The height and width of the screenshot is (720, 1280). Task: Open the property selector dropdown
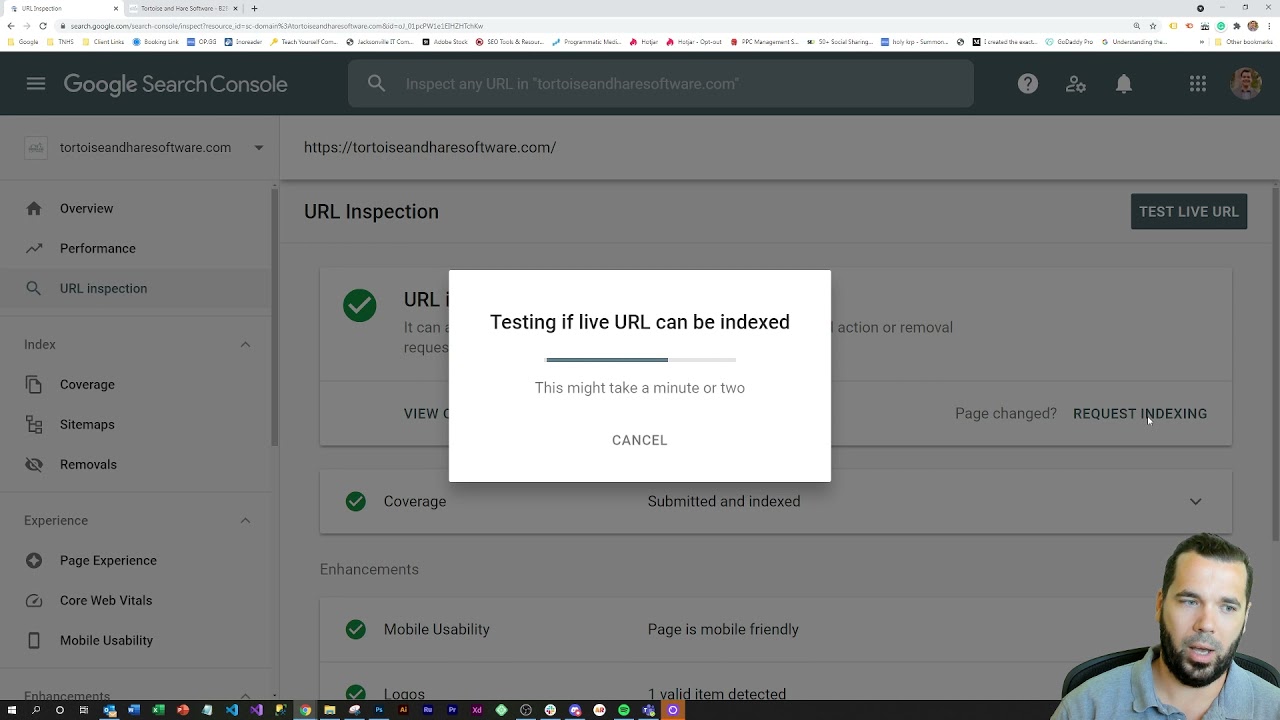(258, 148)
